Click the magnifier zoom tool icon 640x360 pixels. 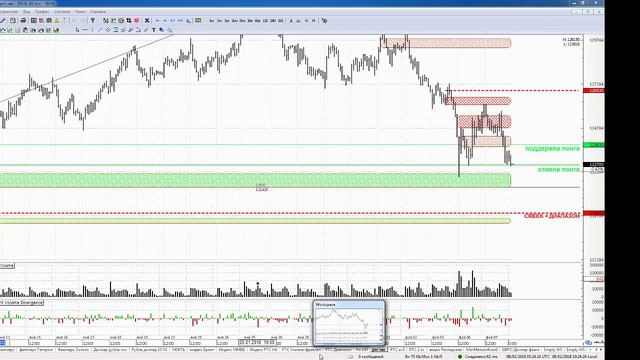(x=169, y=30)
